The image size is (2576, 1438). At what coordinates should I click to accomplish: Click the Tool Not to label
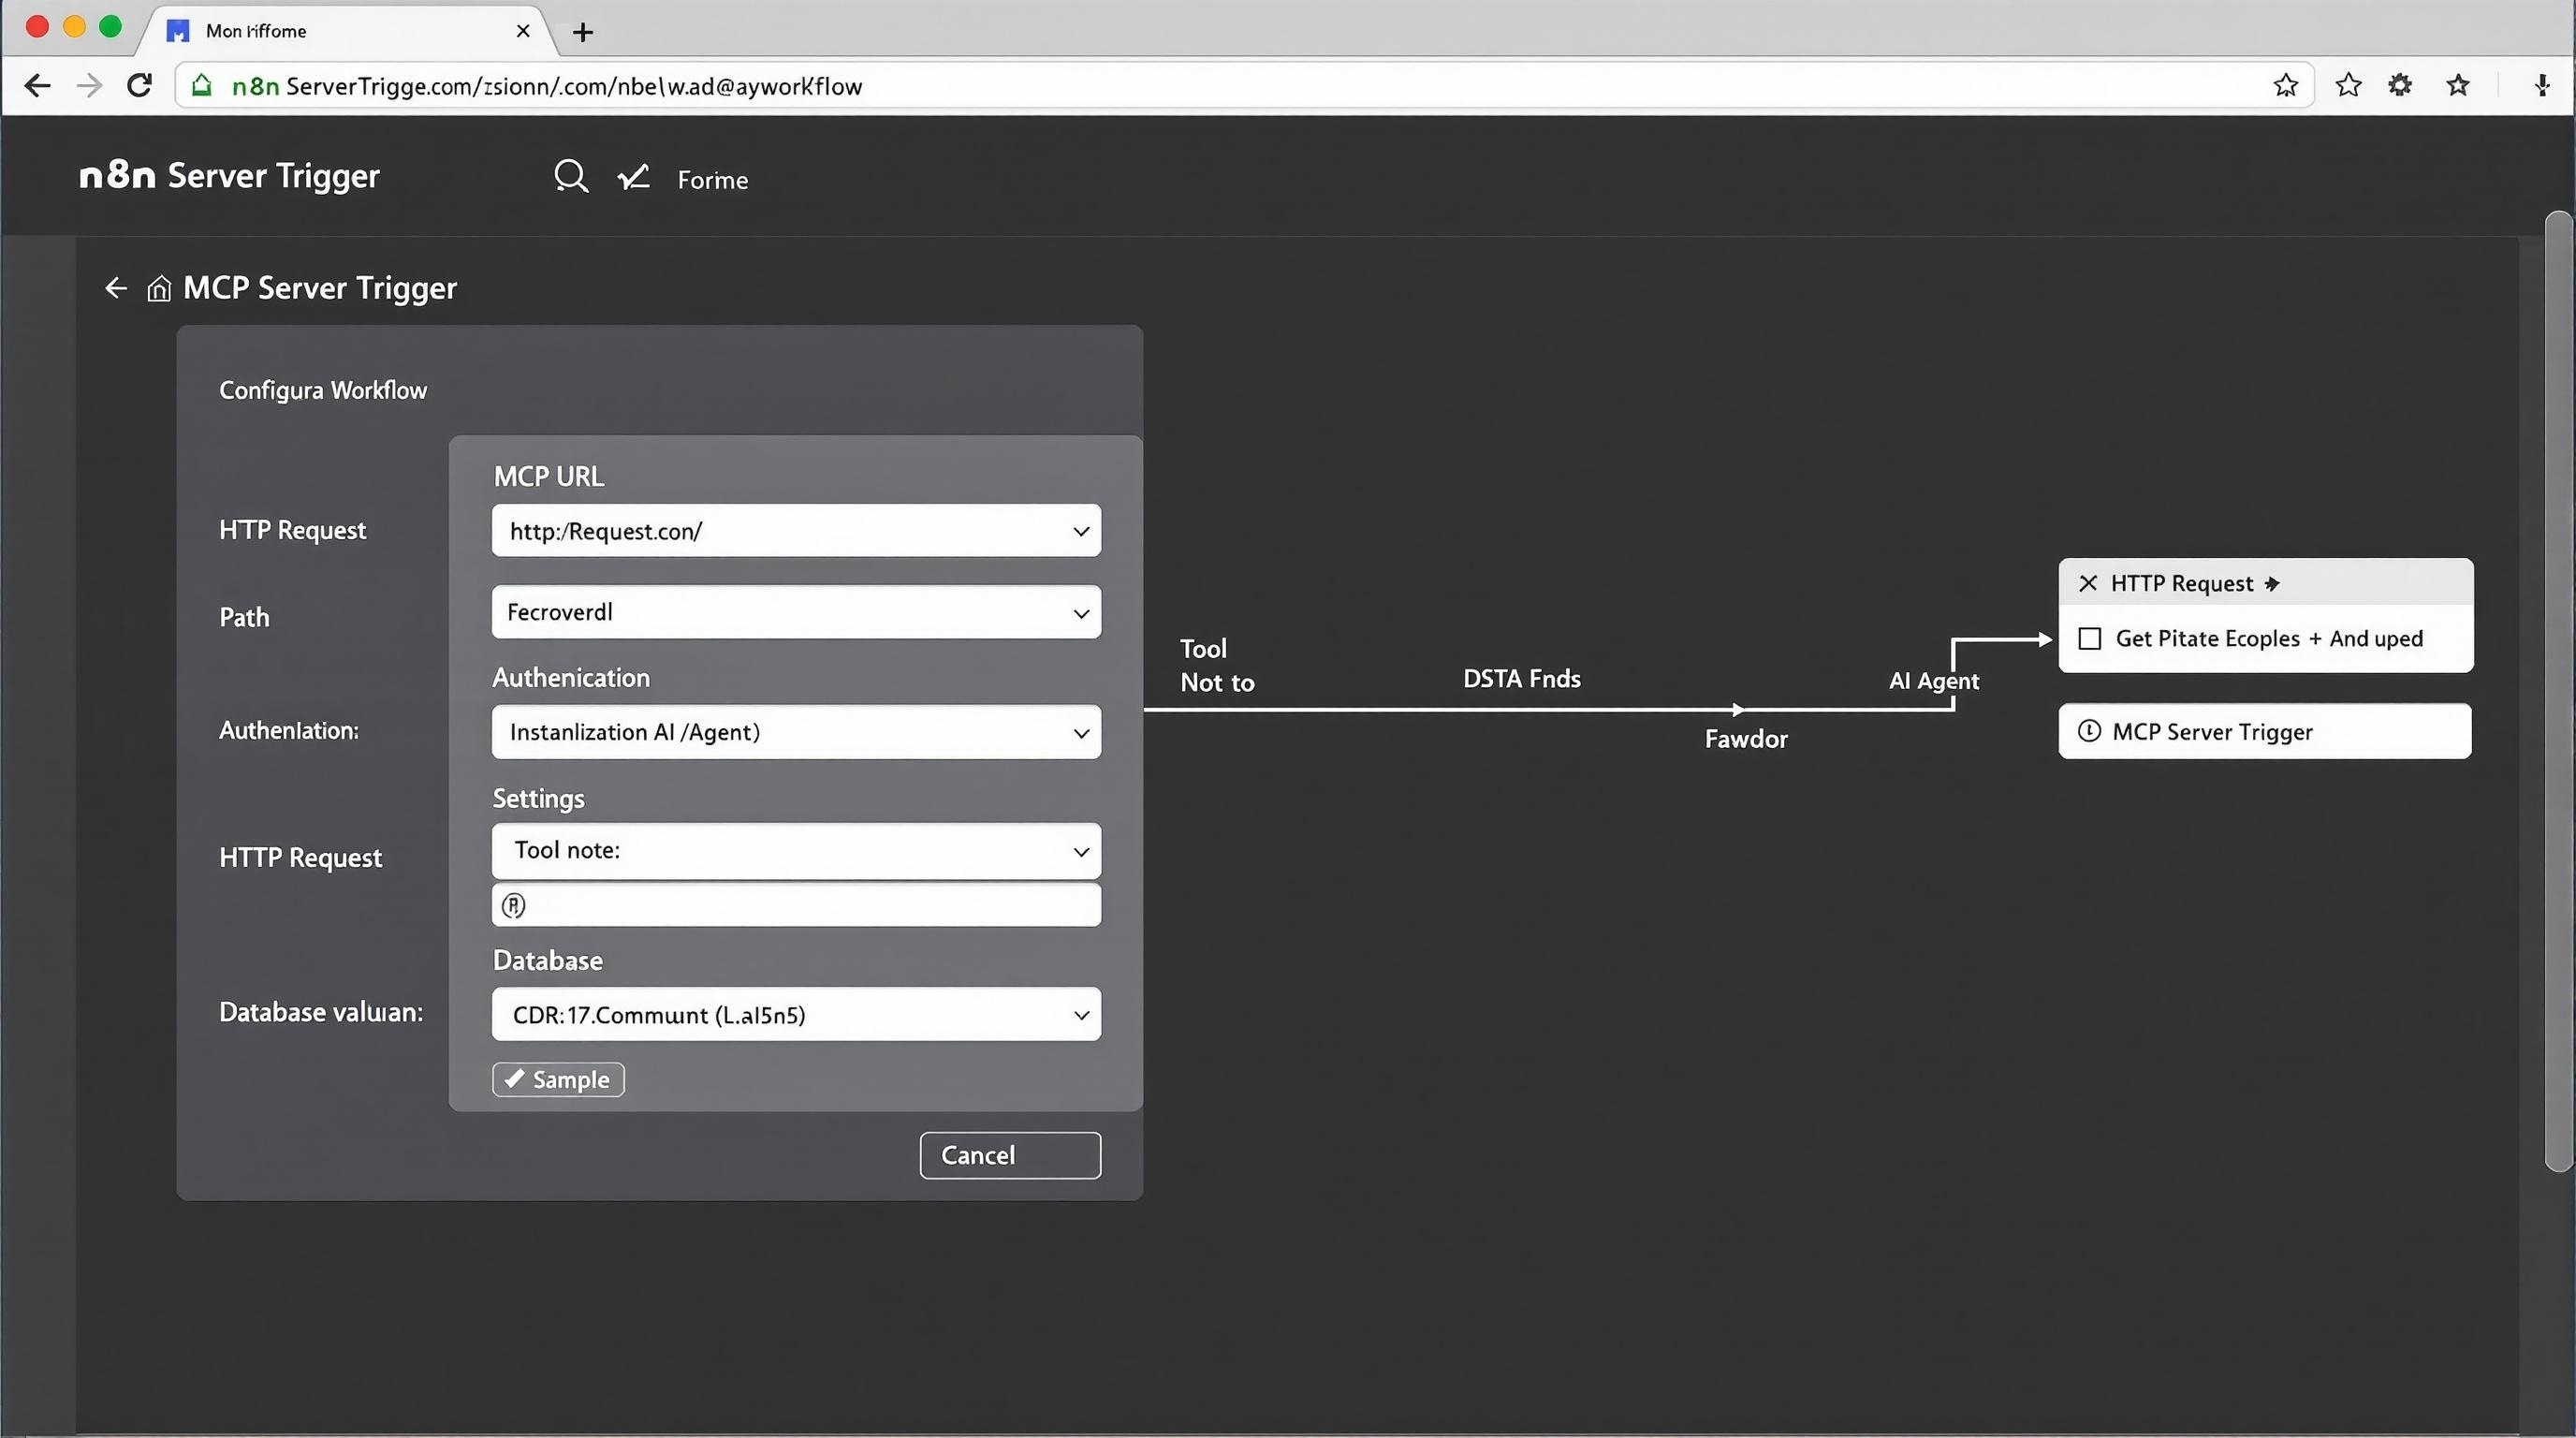tap(1217, 666)
